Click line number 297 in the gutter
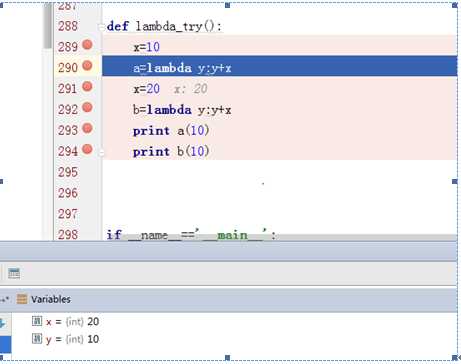This screenshot has width=461, height=364. point(68,214)
